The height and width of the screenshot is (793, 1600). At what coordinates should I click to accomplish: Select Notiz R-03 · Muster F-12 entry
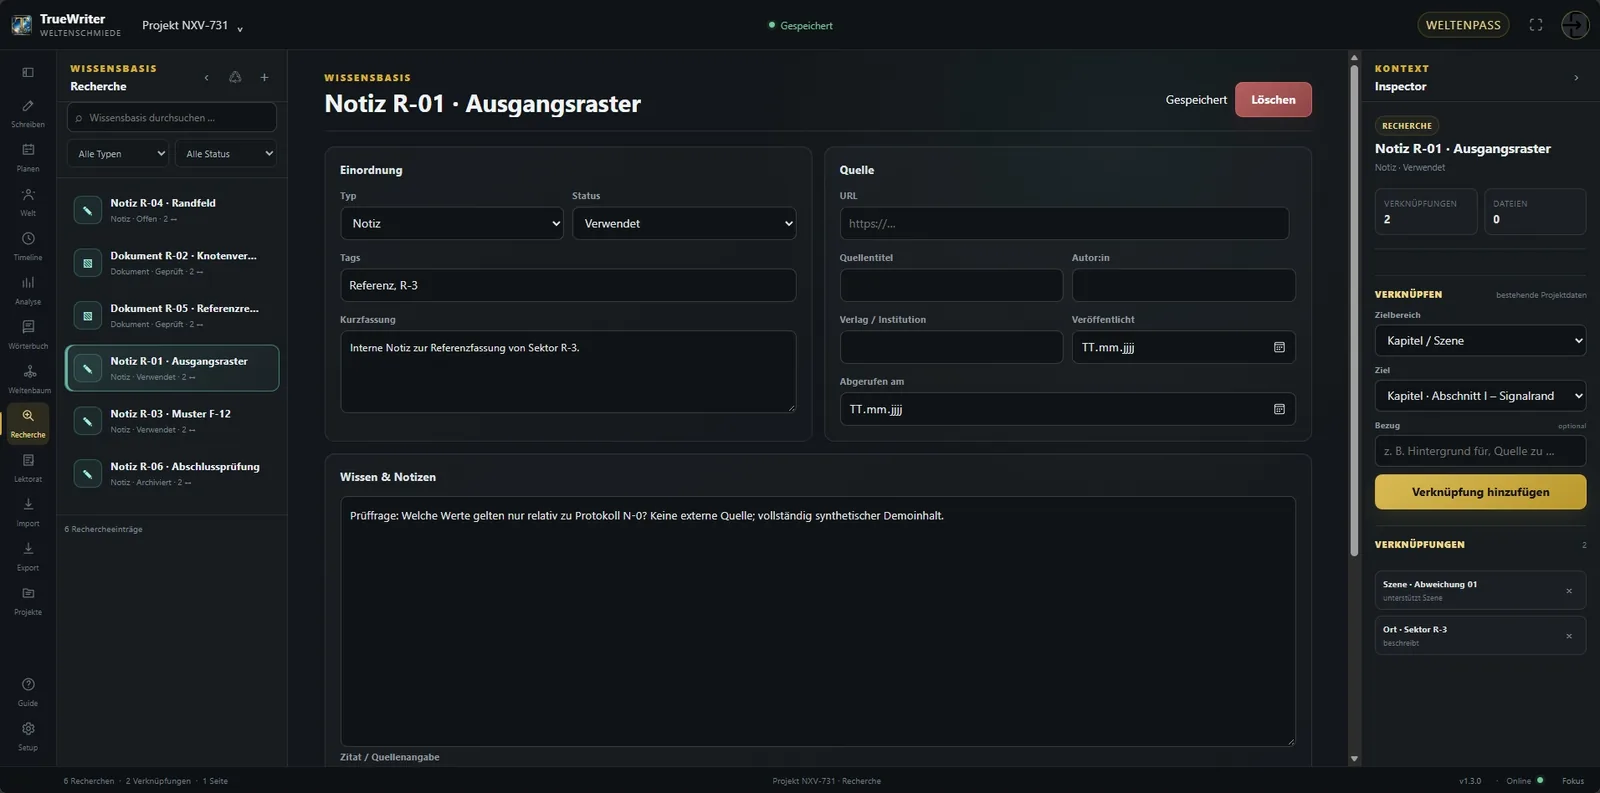(x=172, y=421)
